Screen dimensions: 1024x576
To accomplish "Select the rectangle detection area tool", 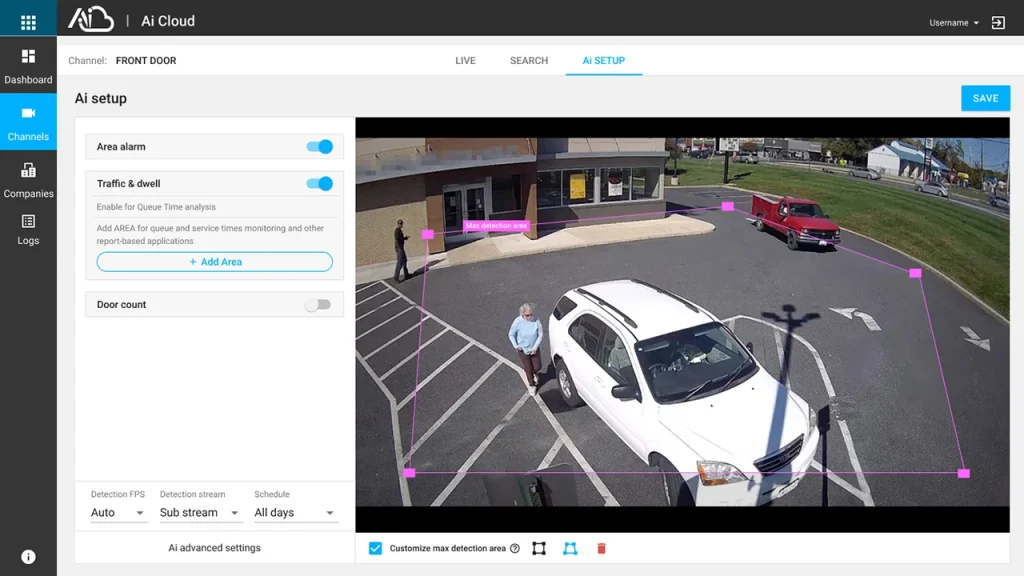I will 539,548.
